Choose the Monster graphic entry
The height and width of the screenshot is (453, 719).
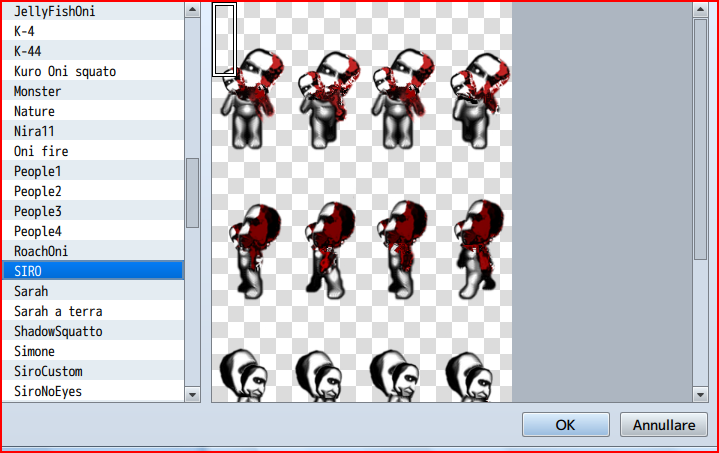click(x=93, y=91)
